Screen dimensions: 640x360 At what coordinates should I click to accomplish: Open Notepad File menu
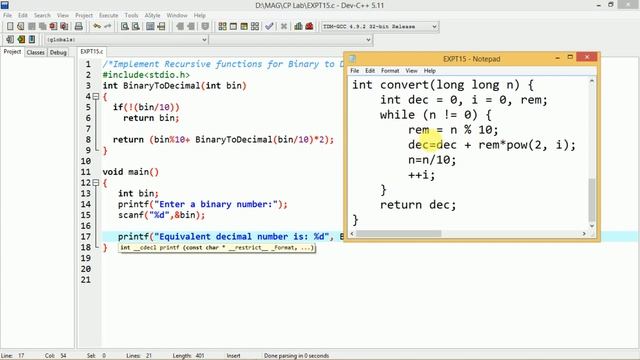355,71
